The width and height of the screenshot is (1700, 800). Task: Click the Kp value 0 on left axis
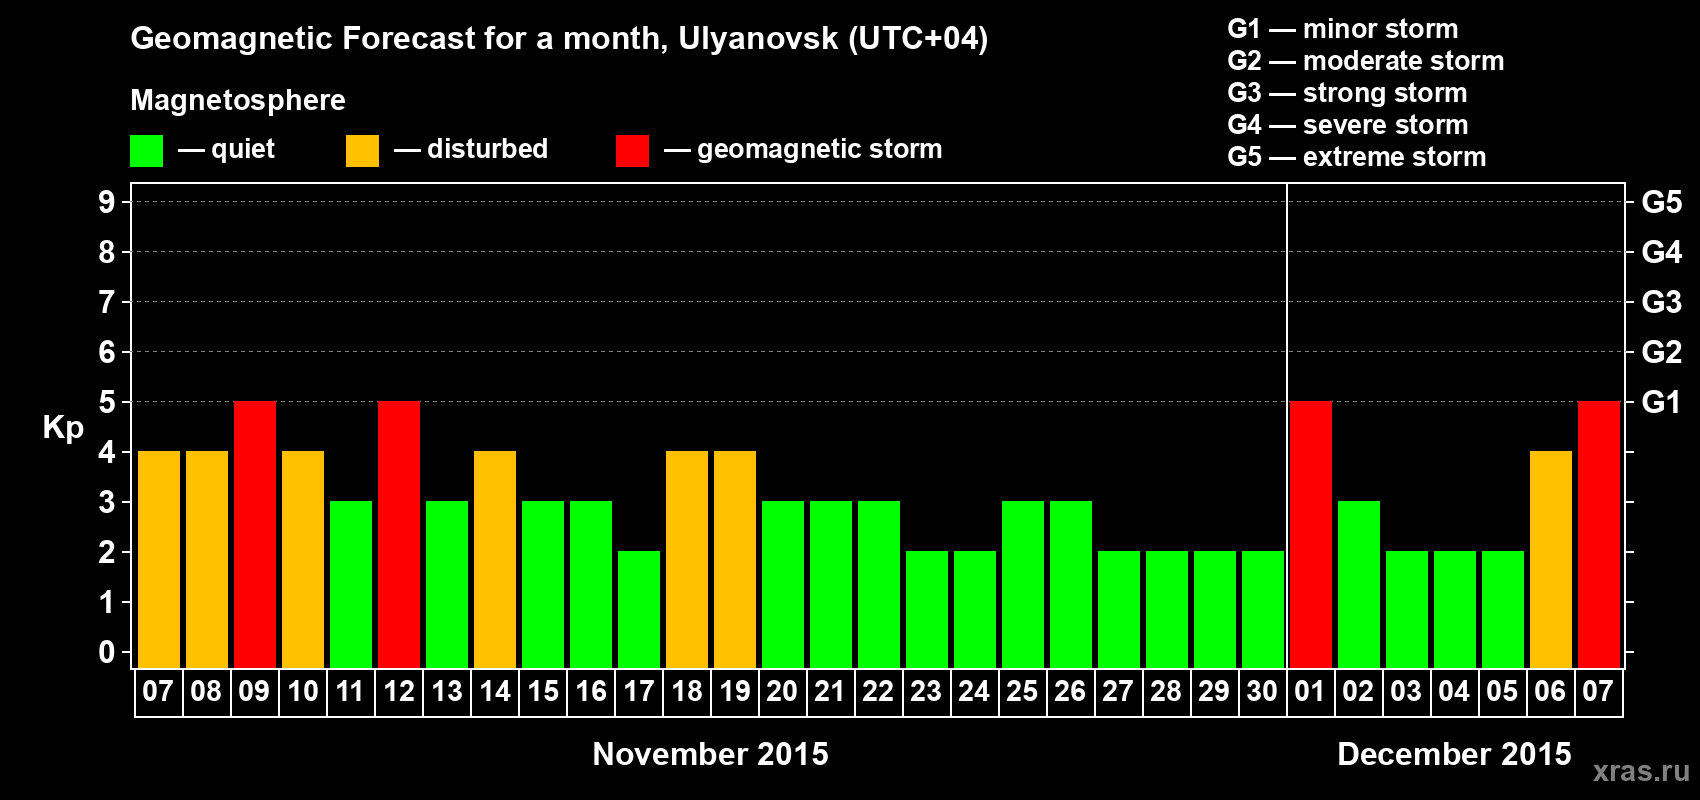pos(107,652)
